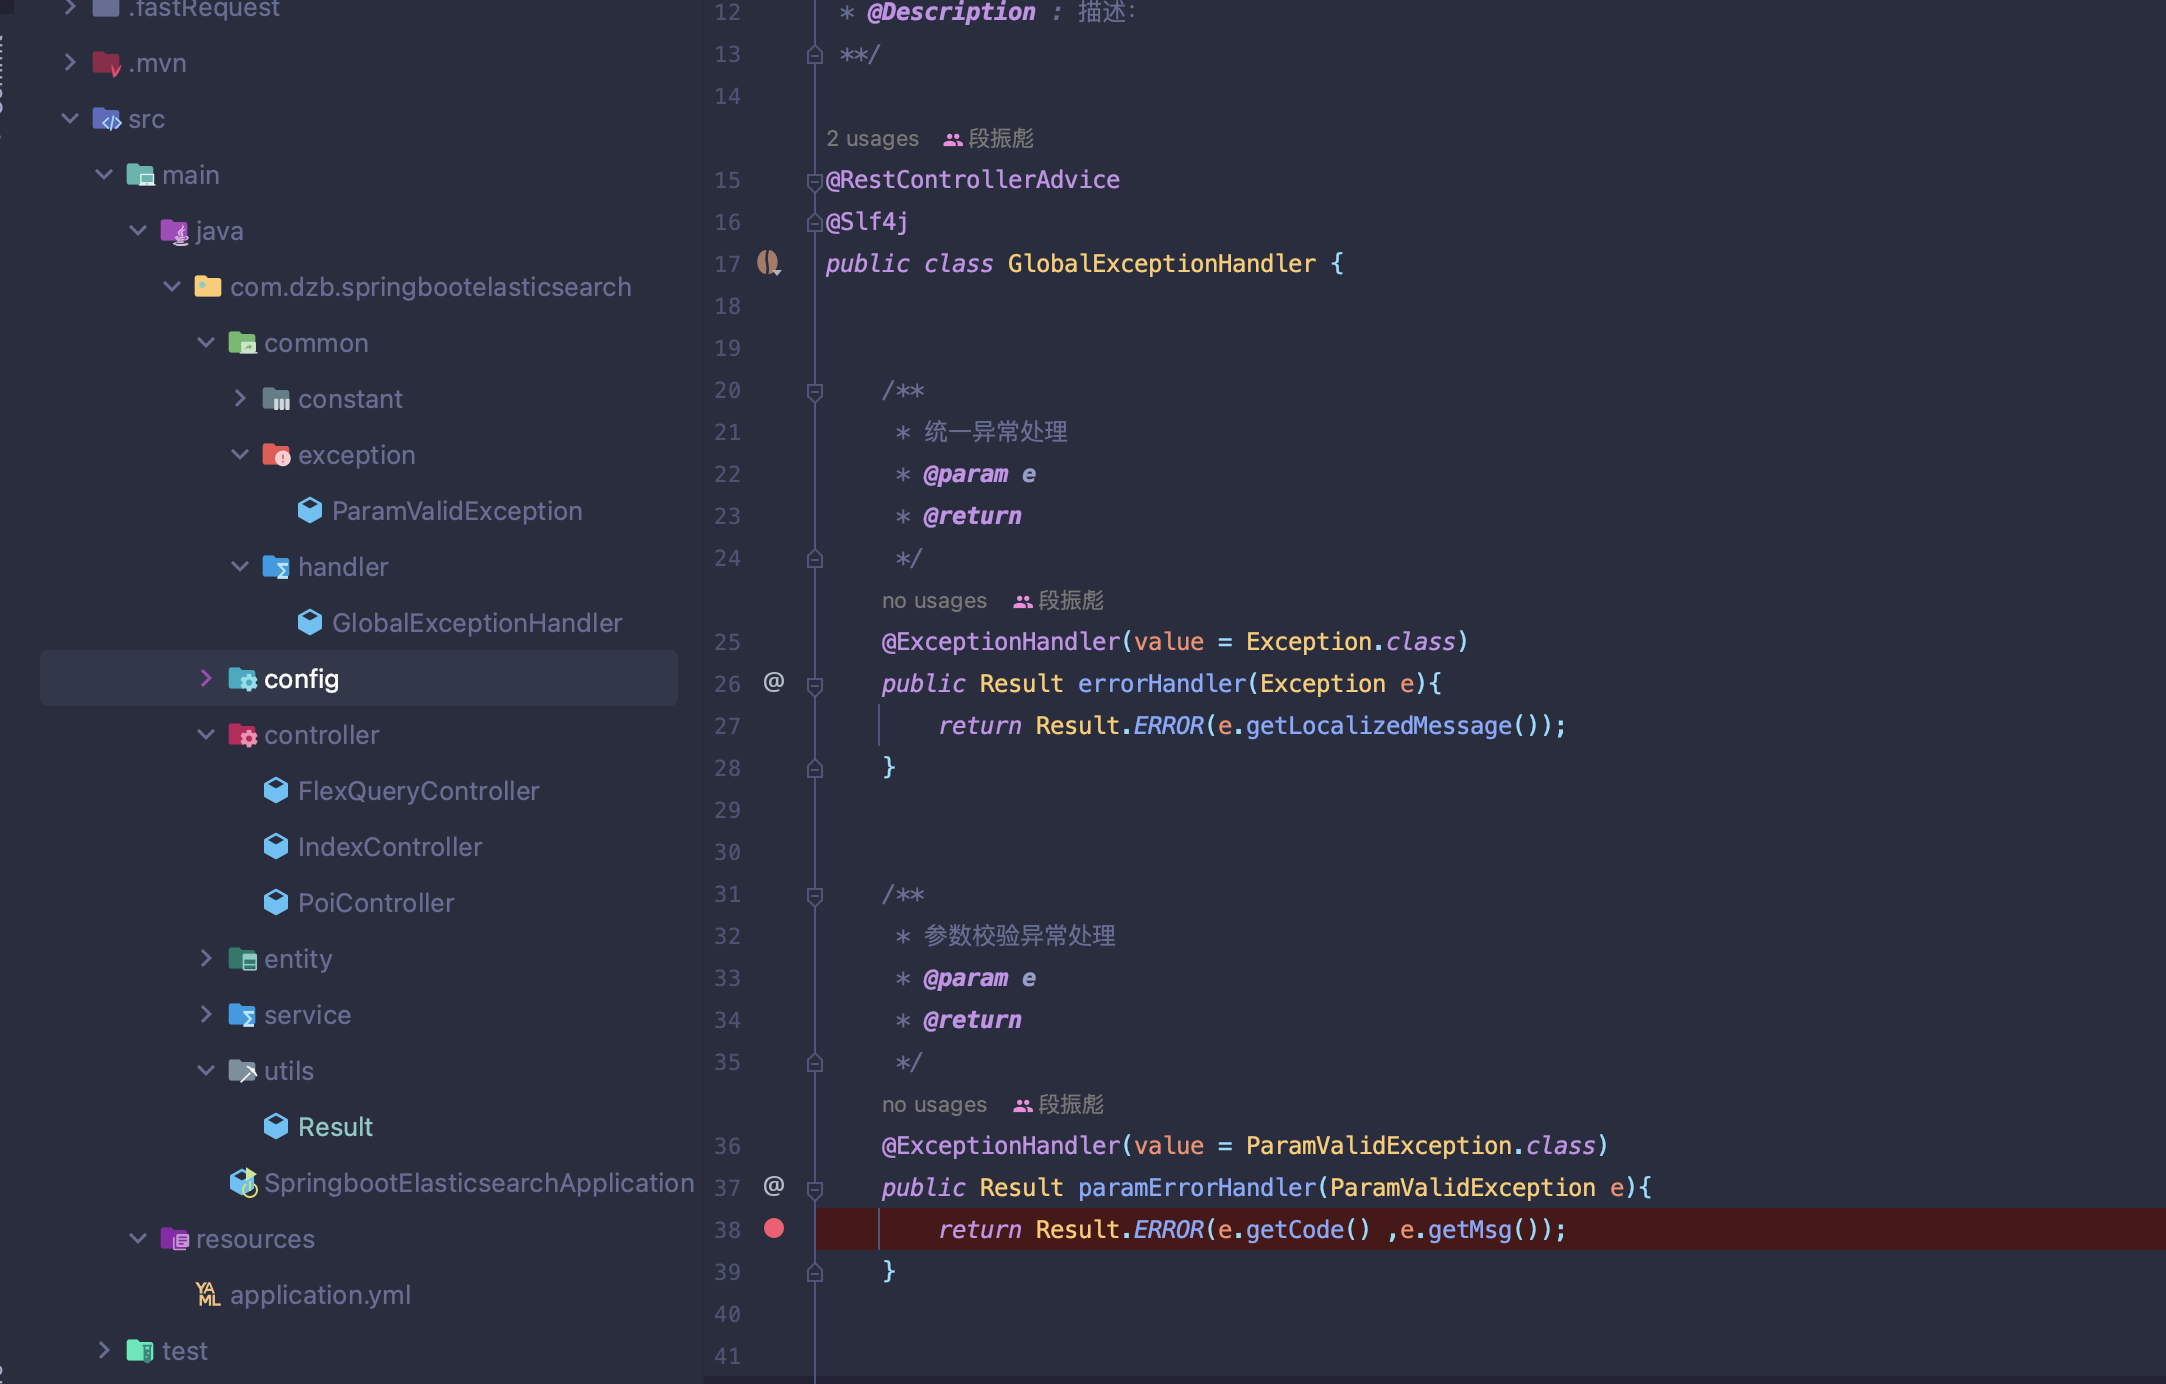Click the test folder icon
2166x1384 pixels.
[141, 1351]
